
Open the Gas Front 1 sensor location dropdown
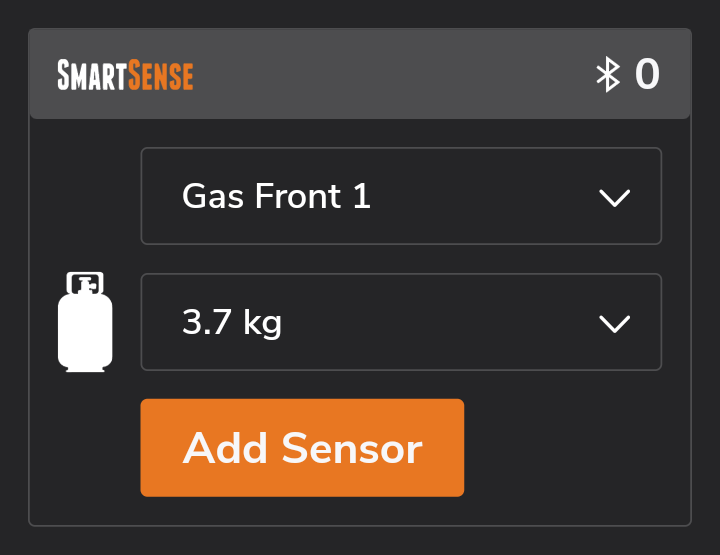tap(401, 196)
